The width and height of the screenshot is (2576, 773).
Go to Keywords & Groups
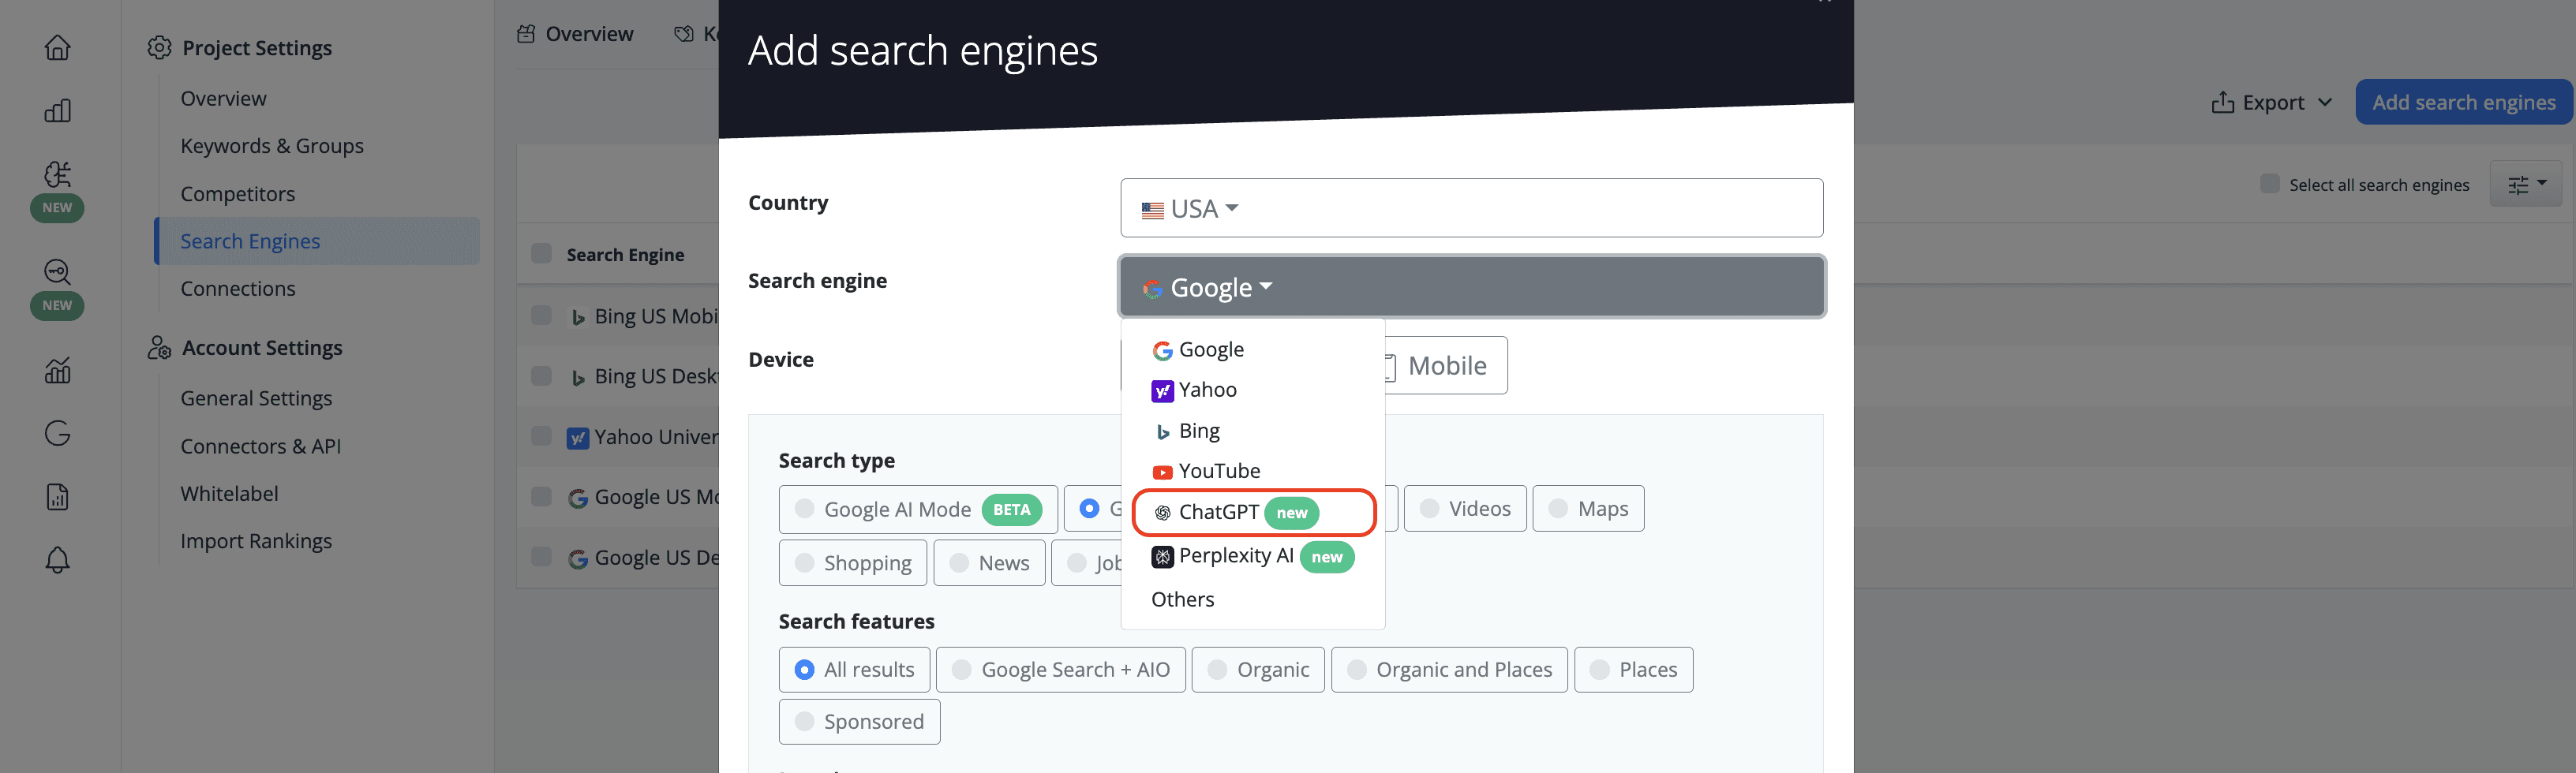(271, 146)
